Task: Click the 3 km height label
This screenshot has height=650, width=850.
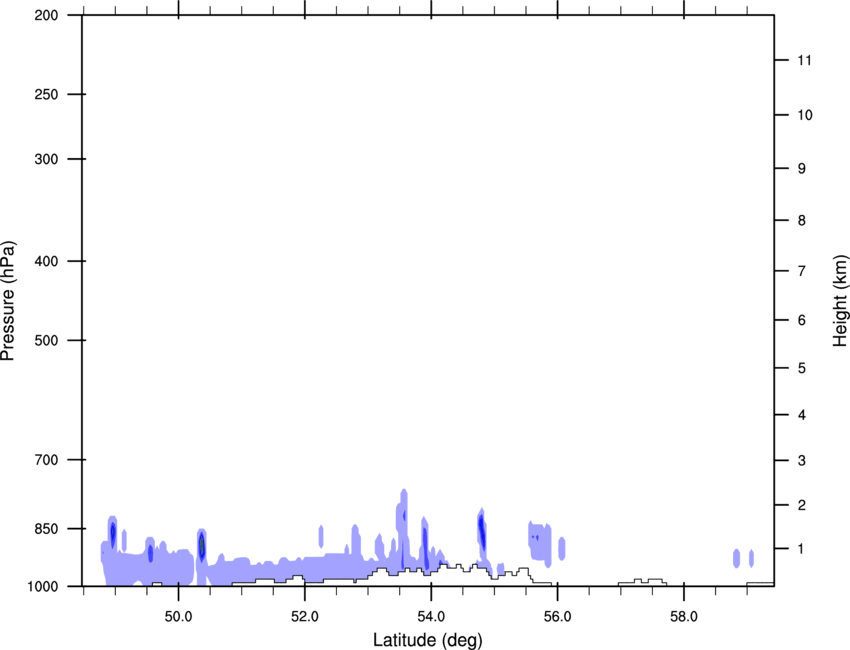Action: [x=802, y=461]
